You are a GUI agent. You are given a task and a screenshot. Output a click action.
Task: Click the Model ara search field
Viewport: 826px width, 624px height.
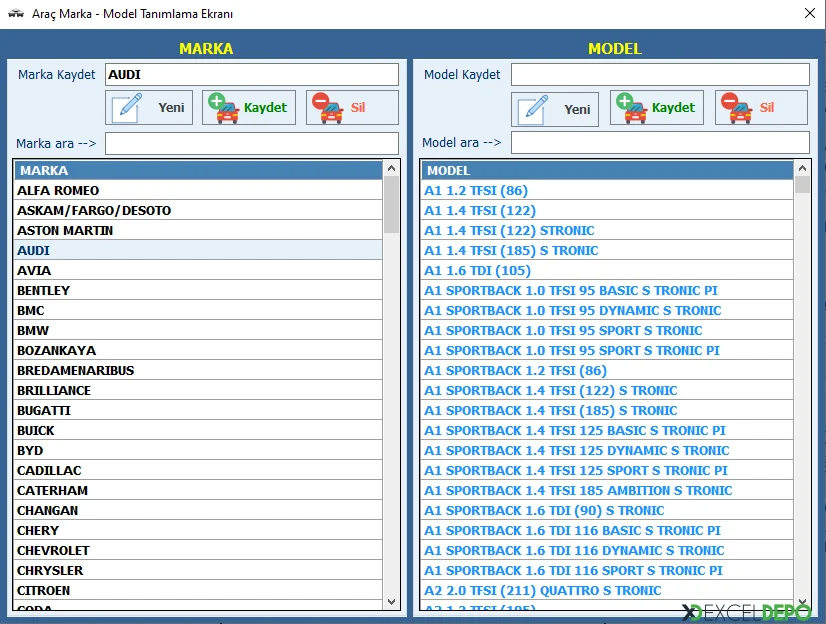pyautogui.click(x=659, y=143)
